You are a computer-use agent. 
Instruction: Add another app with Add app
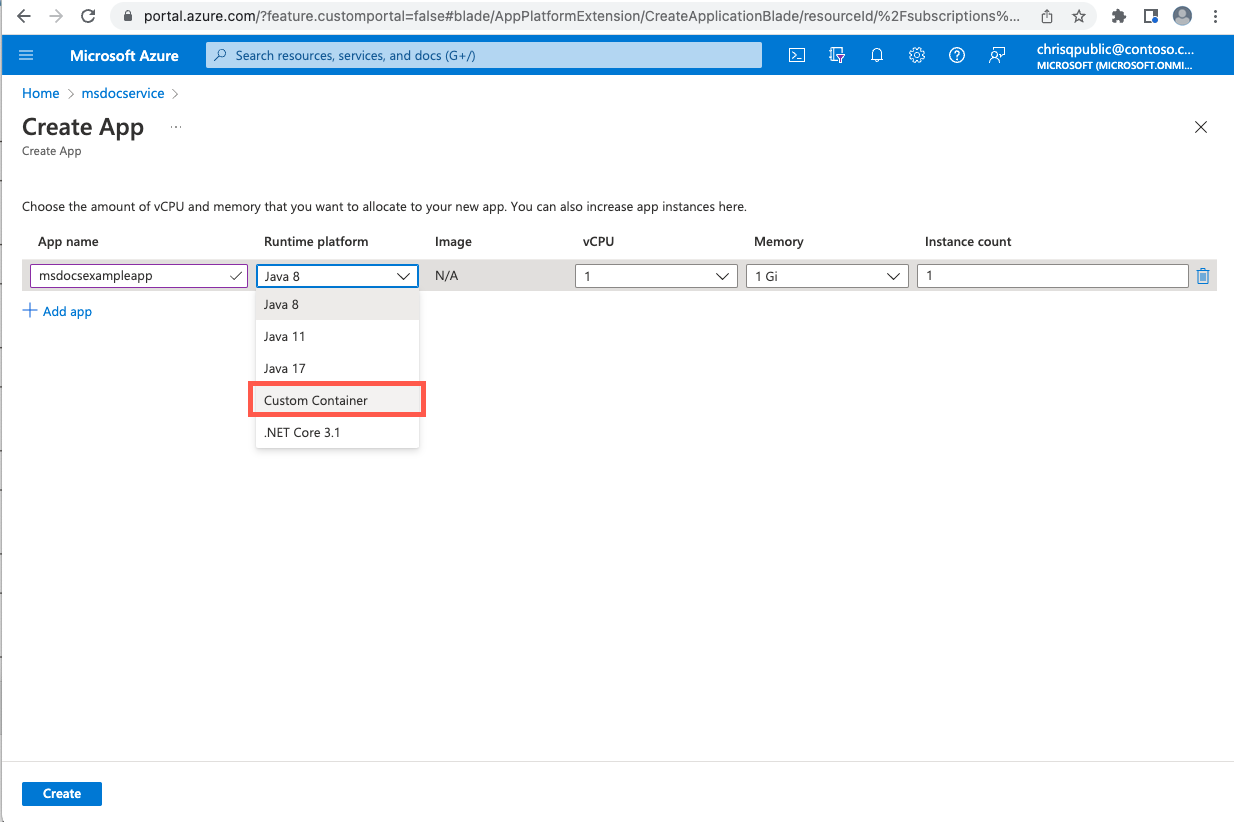pos(57,311)
